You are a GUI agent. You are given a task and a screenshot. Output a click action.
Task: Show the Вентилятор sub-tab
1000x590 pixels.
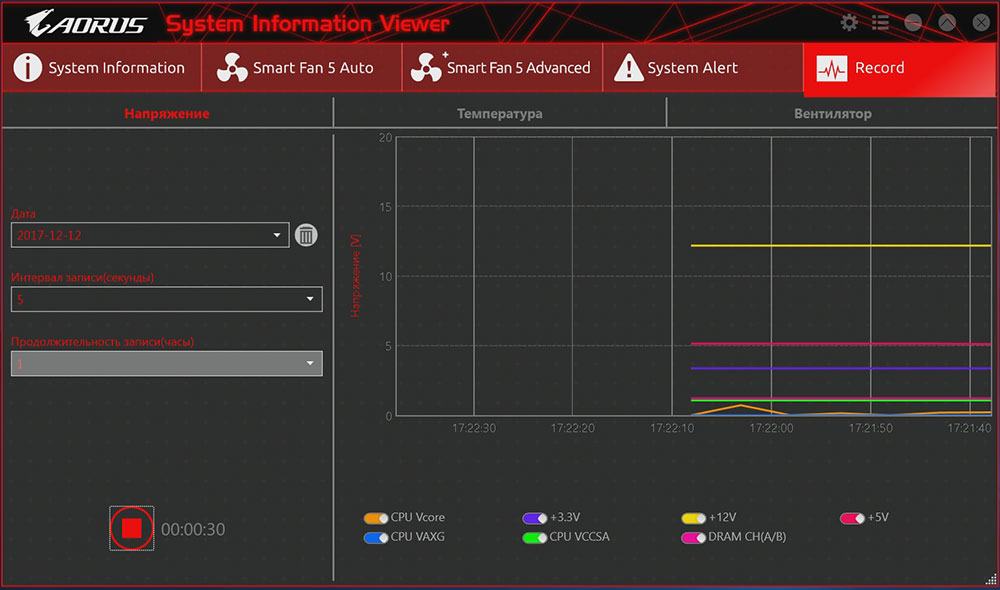coord(832,114)
